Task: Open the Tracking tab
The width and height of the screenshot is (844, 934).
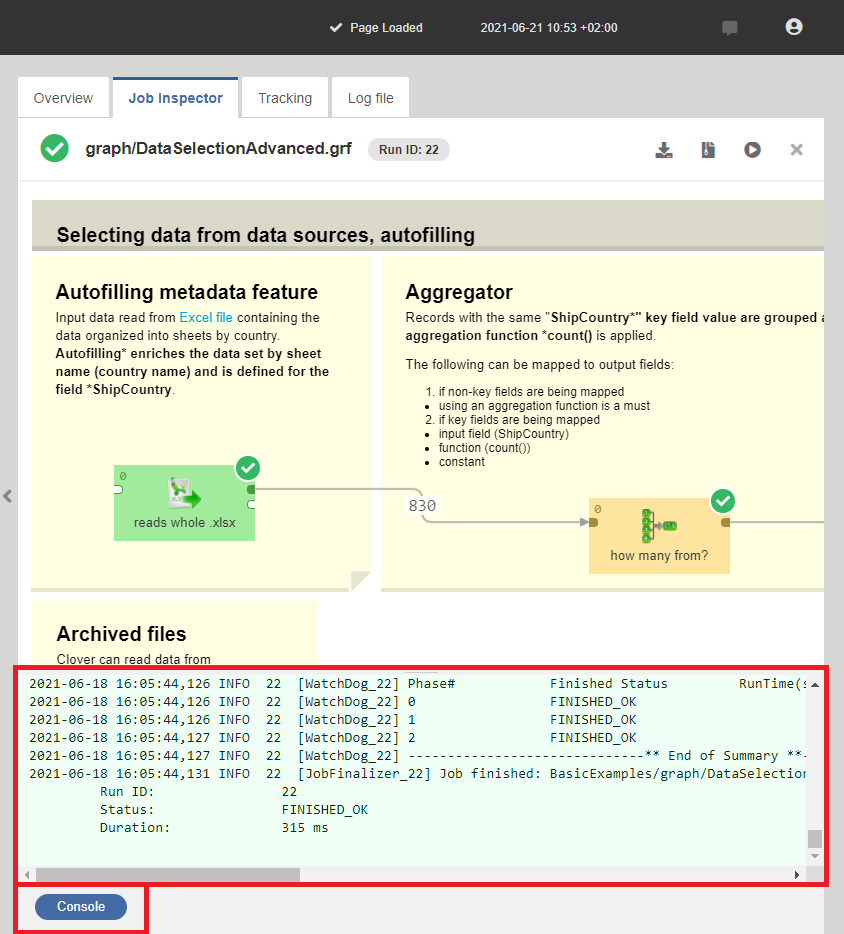Action: [285, 98]
